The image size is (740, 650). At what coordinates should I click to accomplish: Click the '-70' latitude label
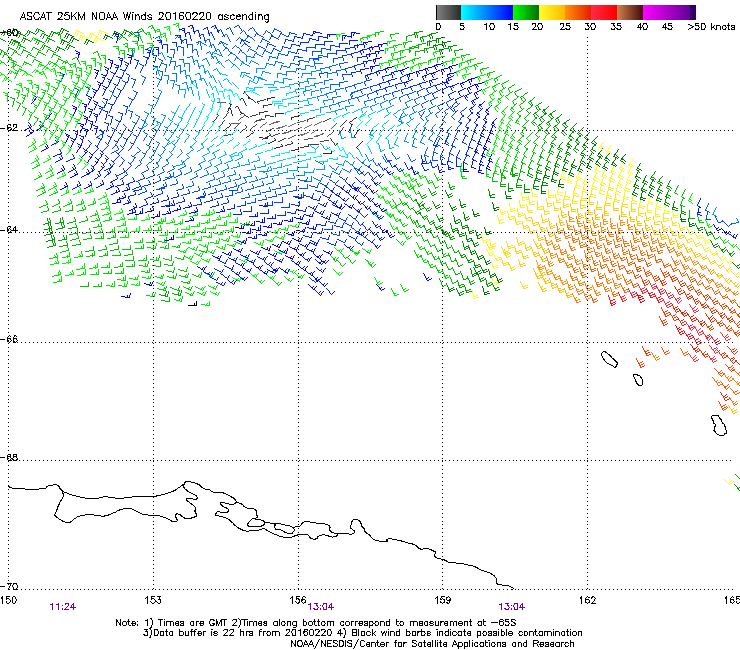point(9,586)
